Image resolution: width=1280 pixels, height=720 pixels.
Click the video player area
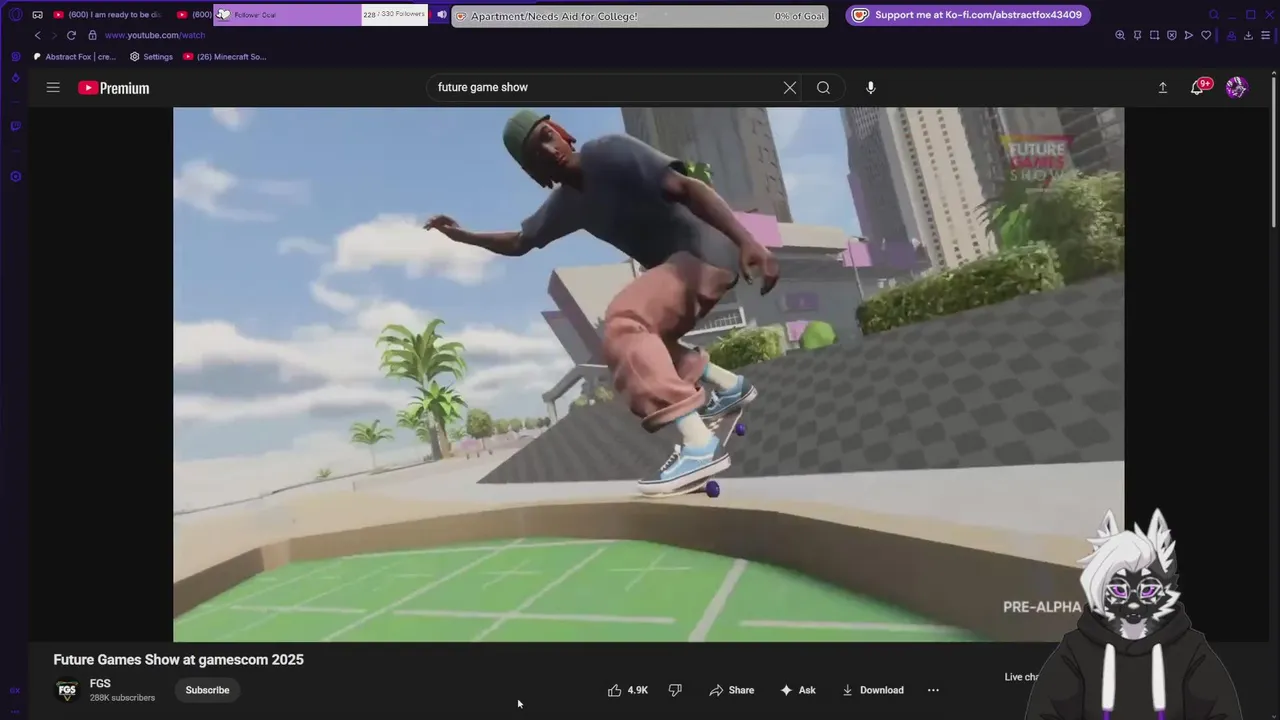point(648,374)
